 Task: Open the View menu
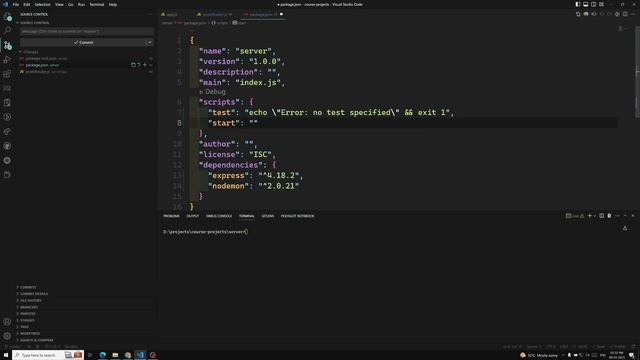[x=59, y=4]
